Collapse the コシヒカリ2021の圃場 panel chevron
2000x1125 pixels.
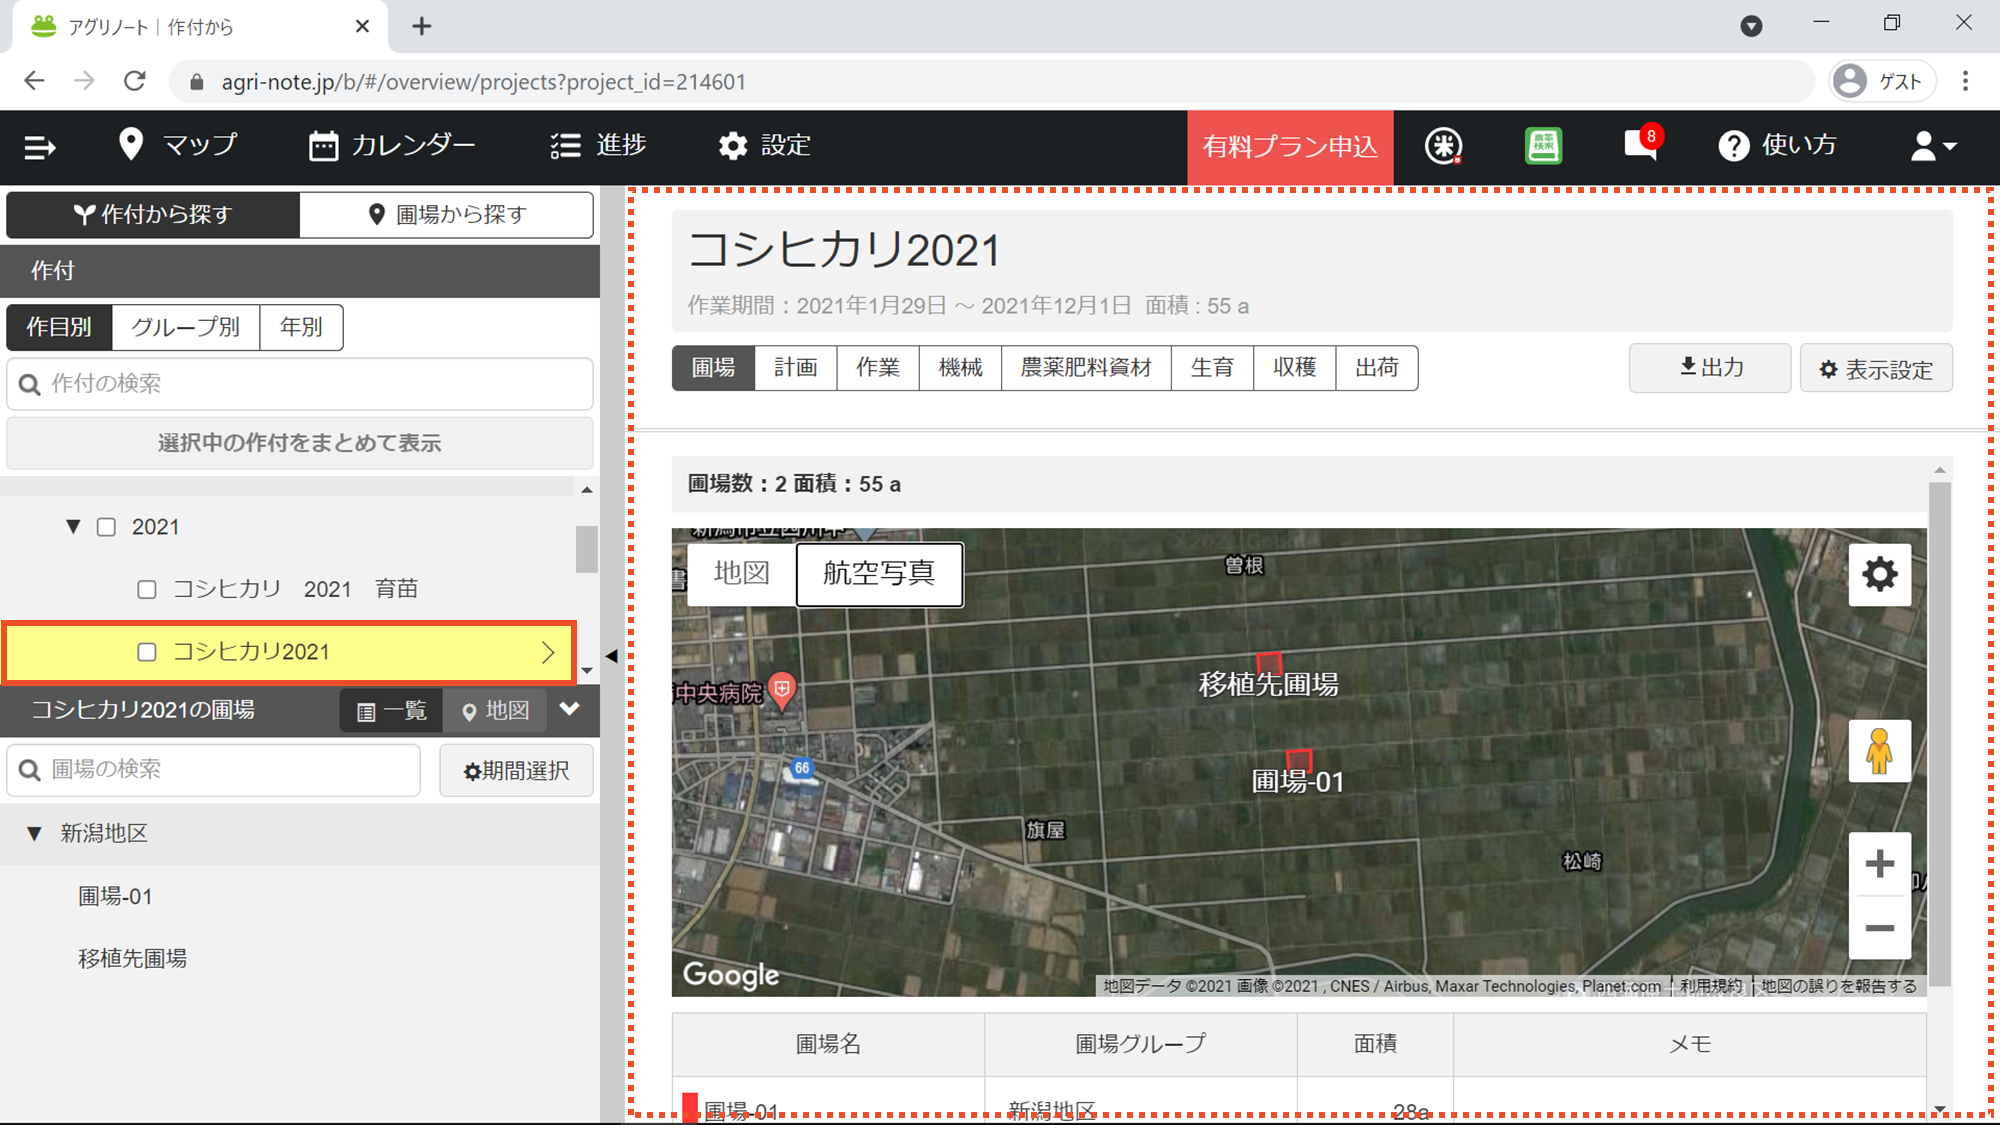point(570,709)
